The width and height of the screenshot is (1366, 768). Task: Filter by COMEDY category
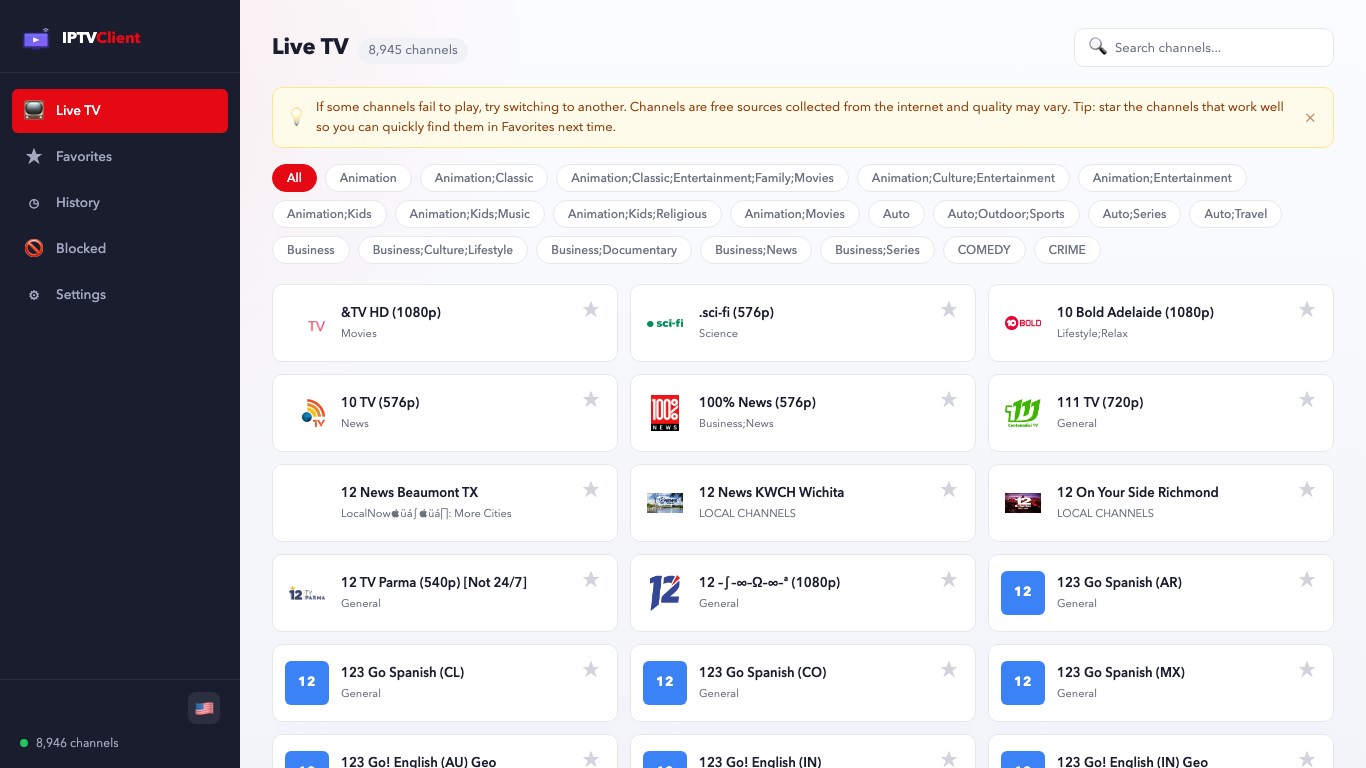coord(984,250)
